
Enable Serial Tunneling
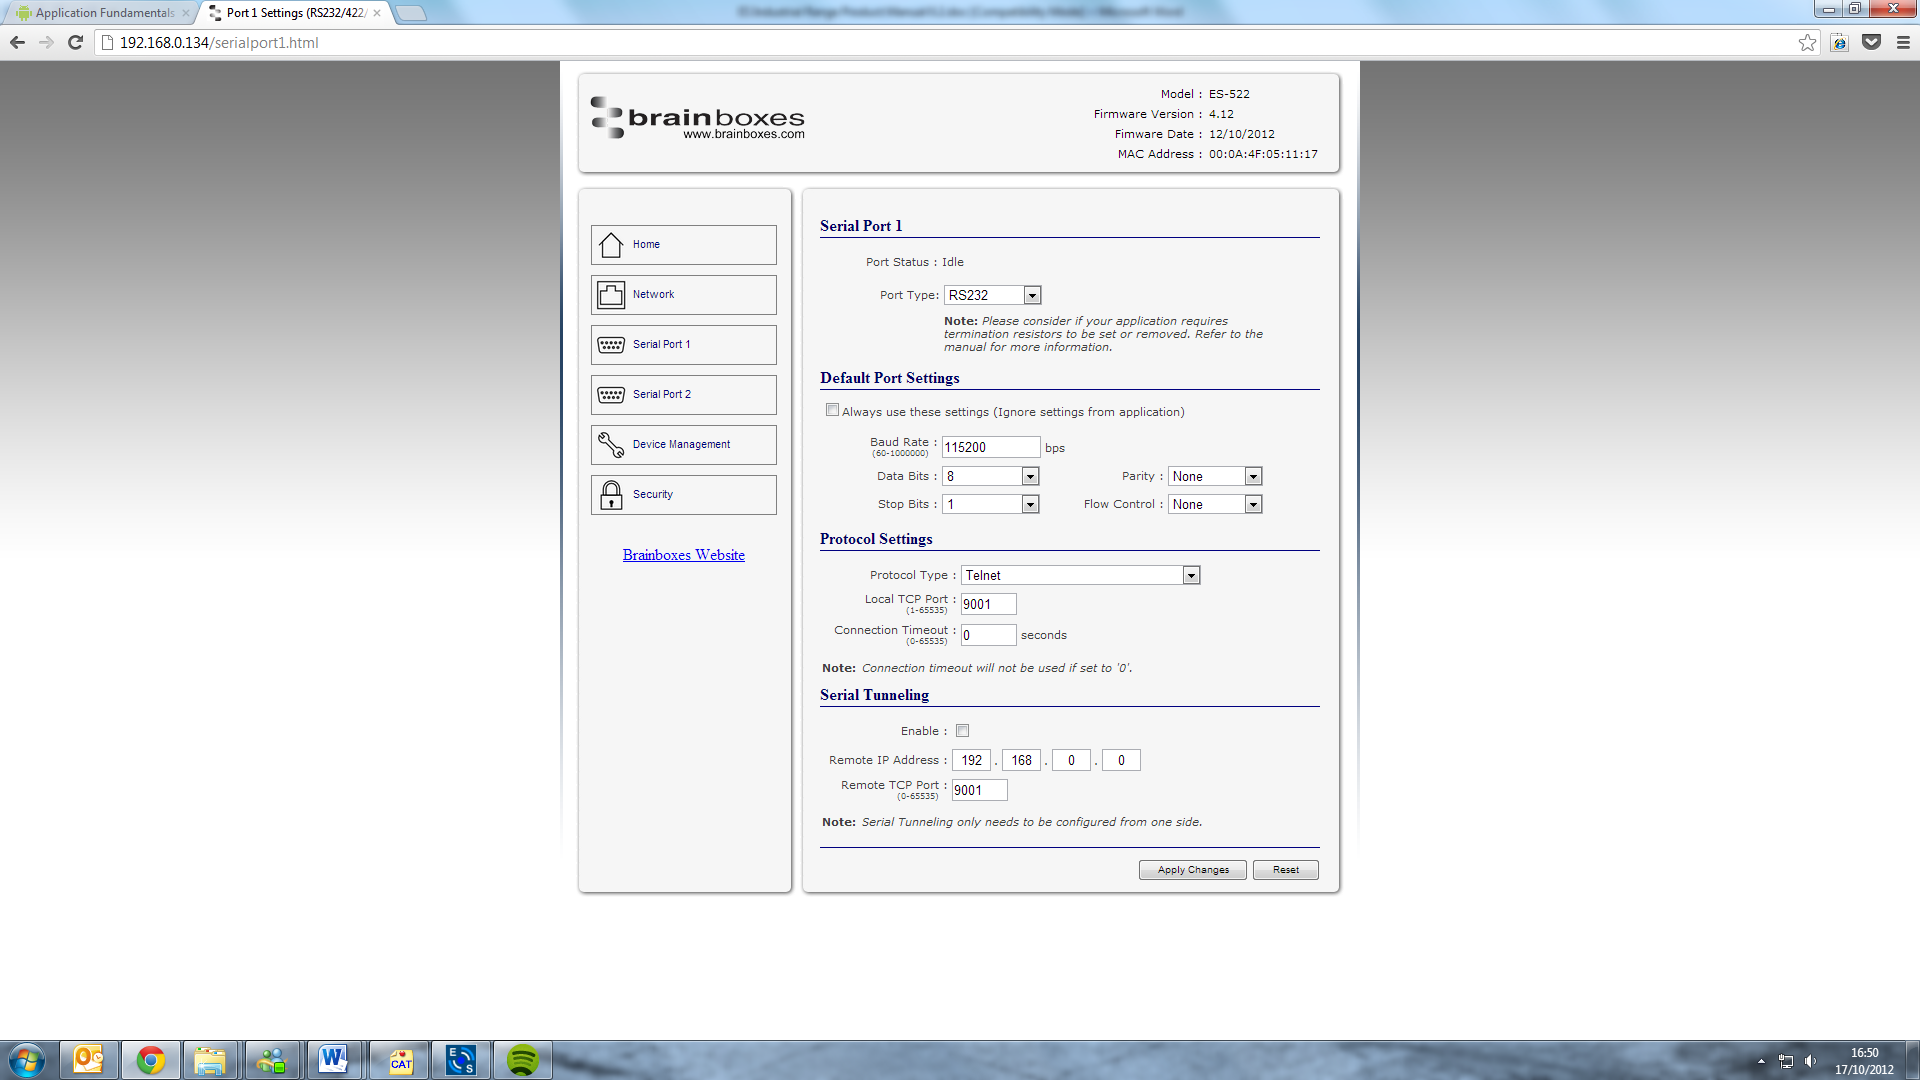pyautogui.click(x=962, y=730)
